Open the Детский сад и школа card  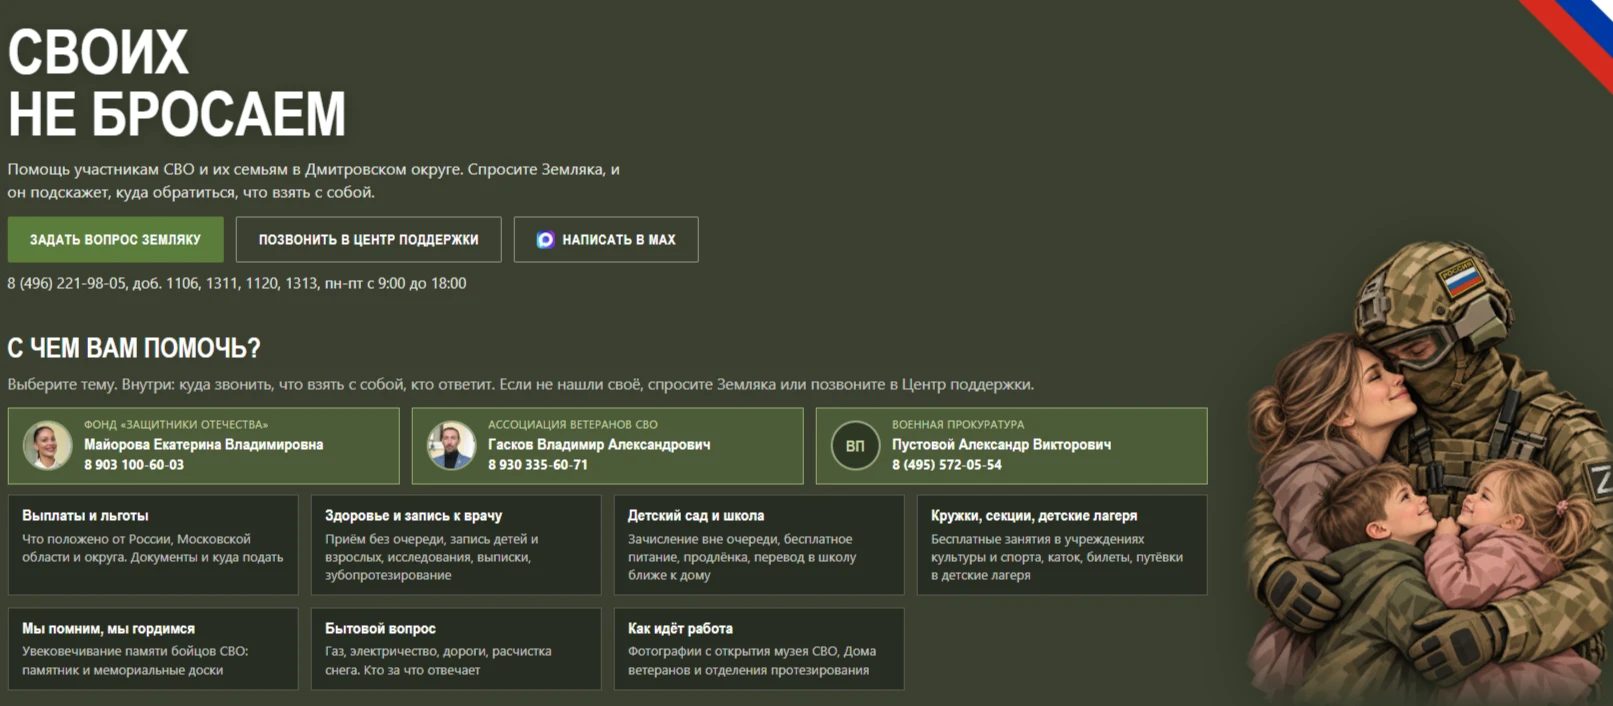759,545
